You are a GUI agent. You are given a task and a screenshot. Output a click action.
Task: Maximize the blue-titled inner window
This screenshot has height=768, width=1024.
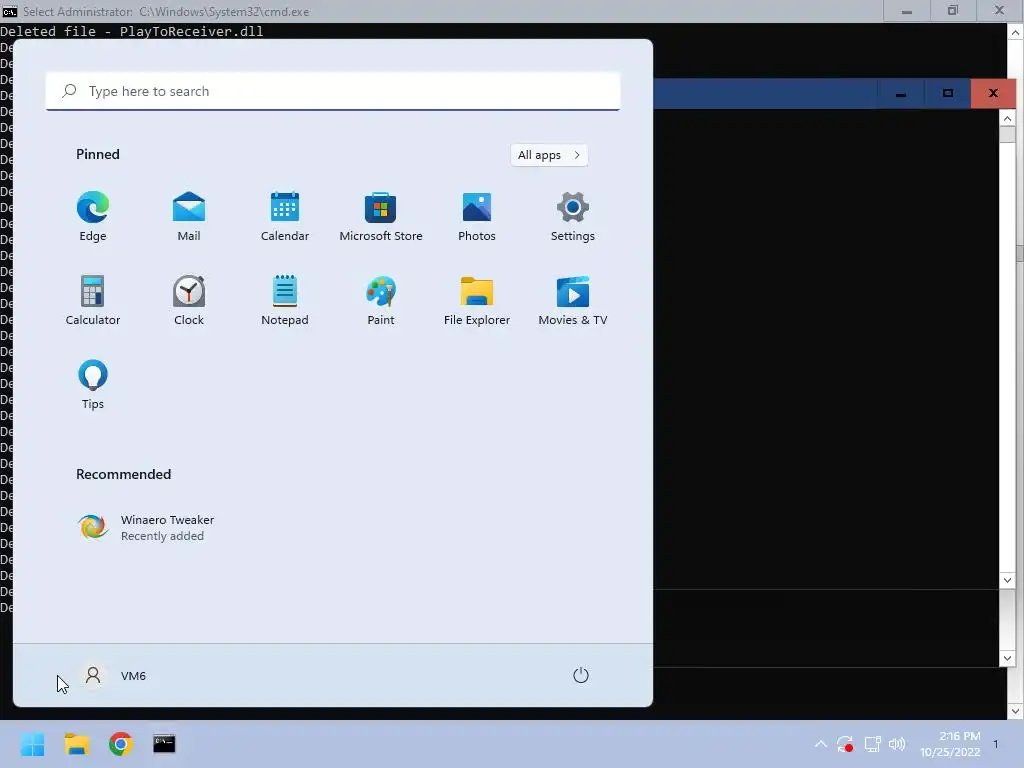(x=948, y=93)
